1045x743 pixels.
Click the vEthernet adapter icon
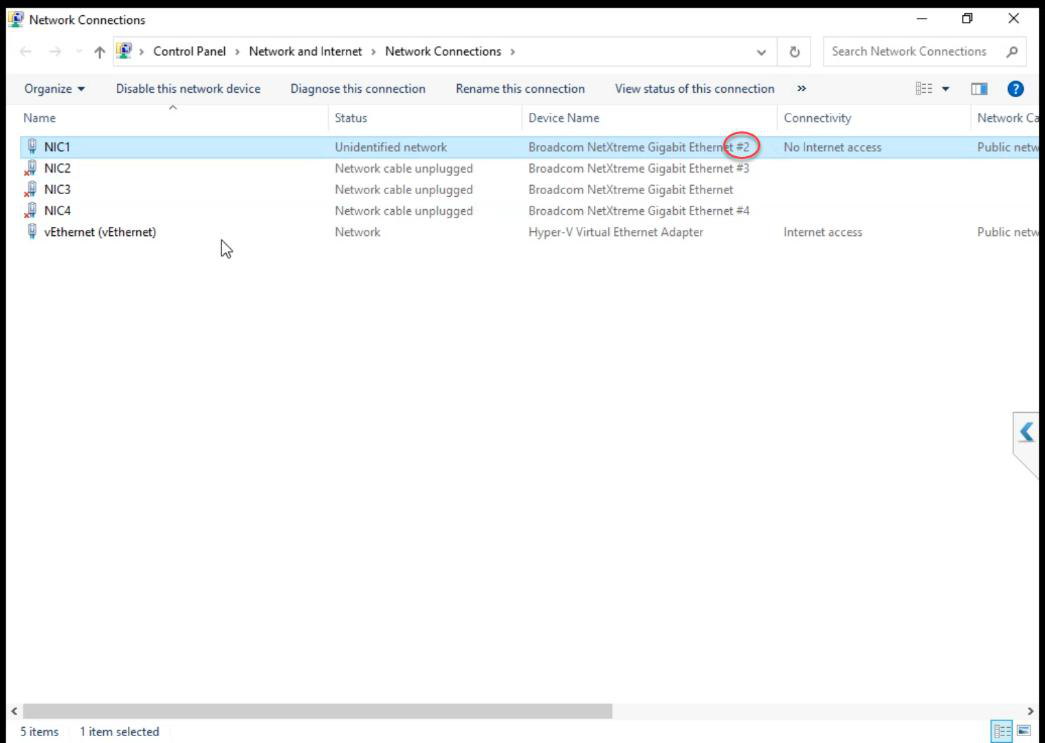click(x=31, y=232)
